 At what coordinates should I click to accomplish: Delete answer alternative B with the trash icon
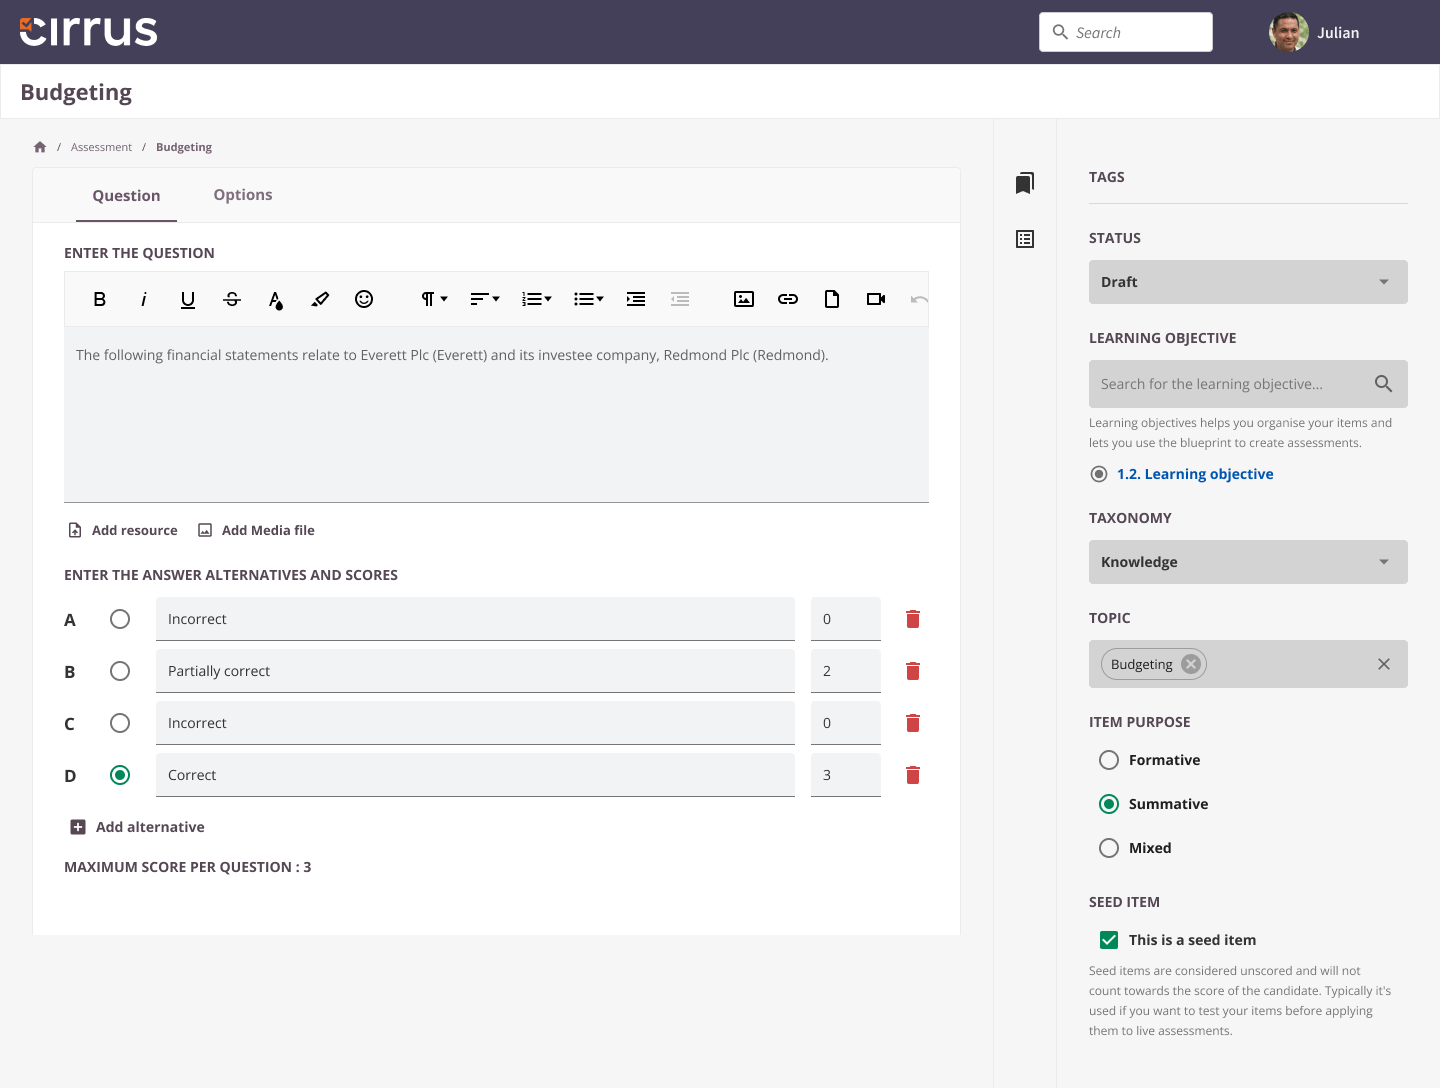coord(912,670)
